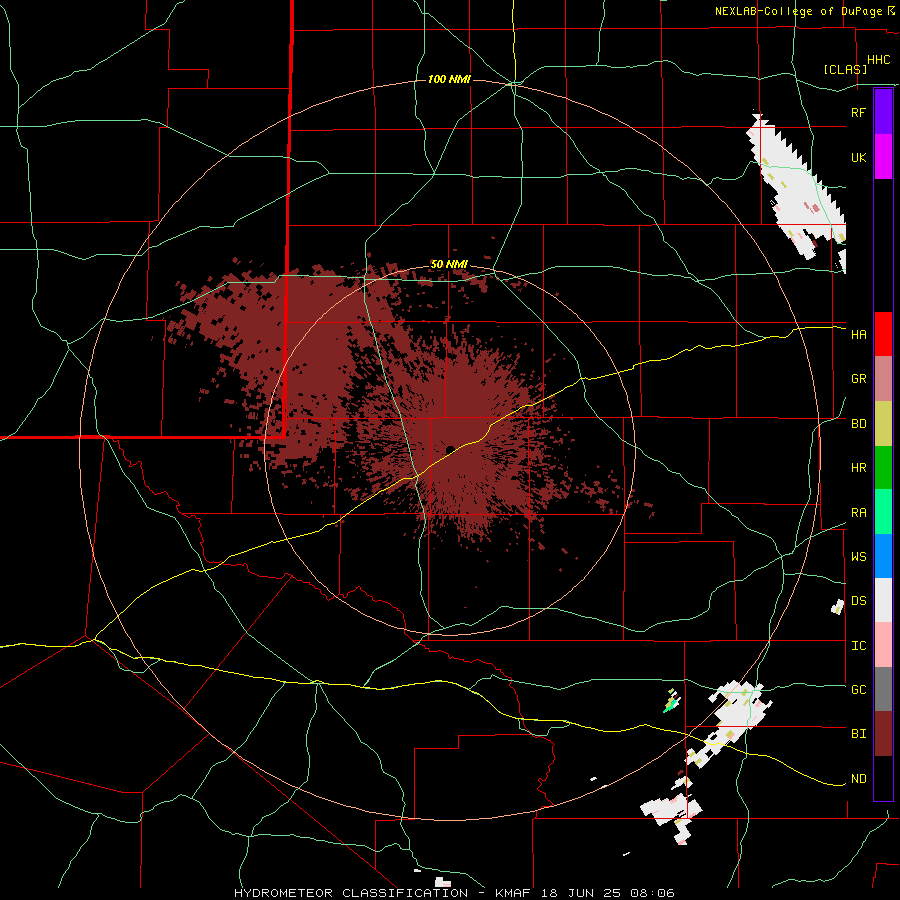Pick the white DS legend swatch

883,600
